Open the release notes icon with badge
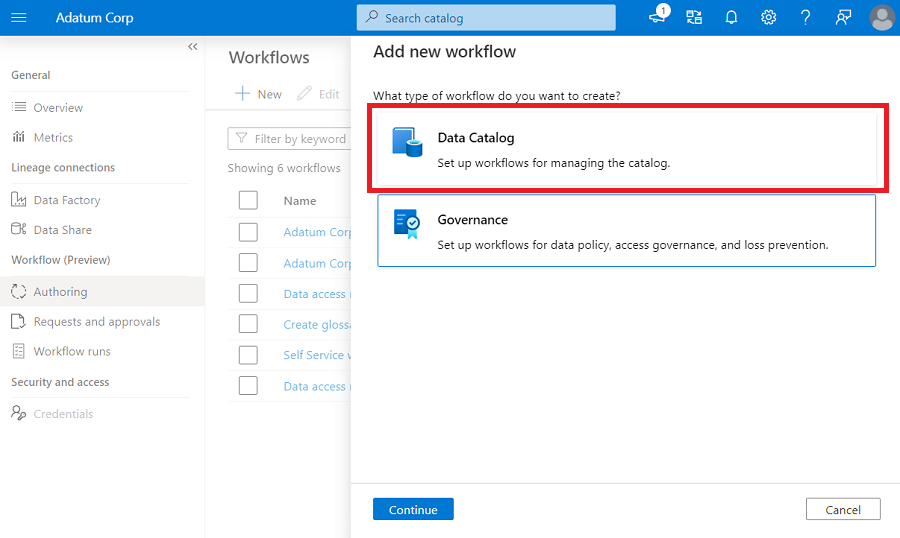This screenshot has width=900, height=538. [658, 17]
